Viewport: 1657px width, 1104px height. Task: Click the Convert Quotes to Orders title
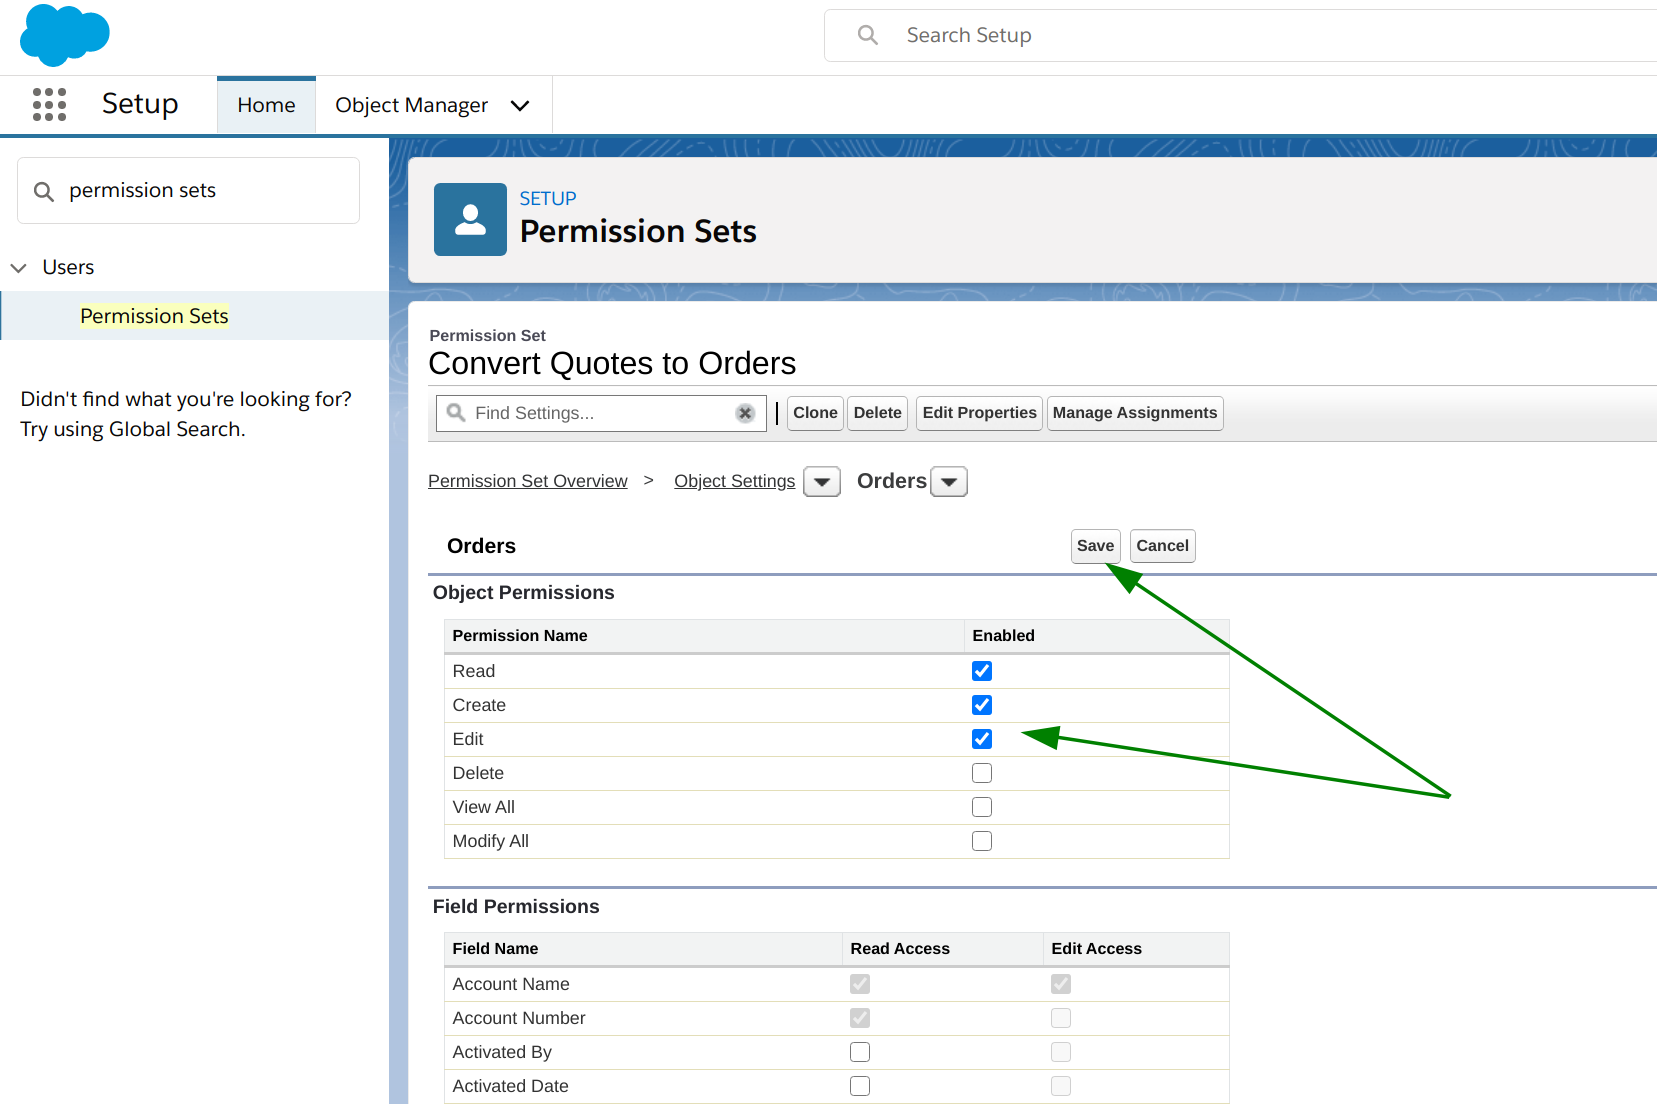[612, 363]
